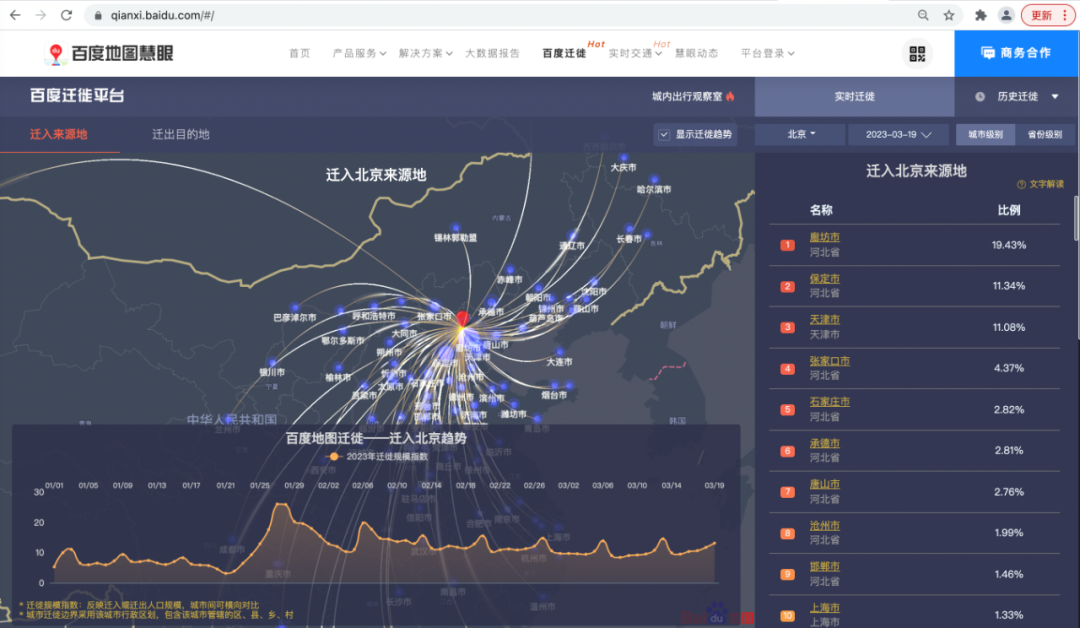The width and height of the screenshot is (1080, 628).
Task: Open 张家口市 in ranking list
Action: (829, 361)
